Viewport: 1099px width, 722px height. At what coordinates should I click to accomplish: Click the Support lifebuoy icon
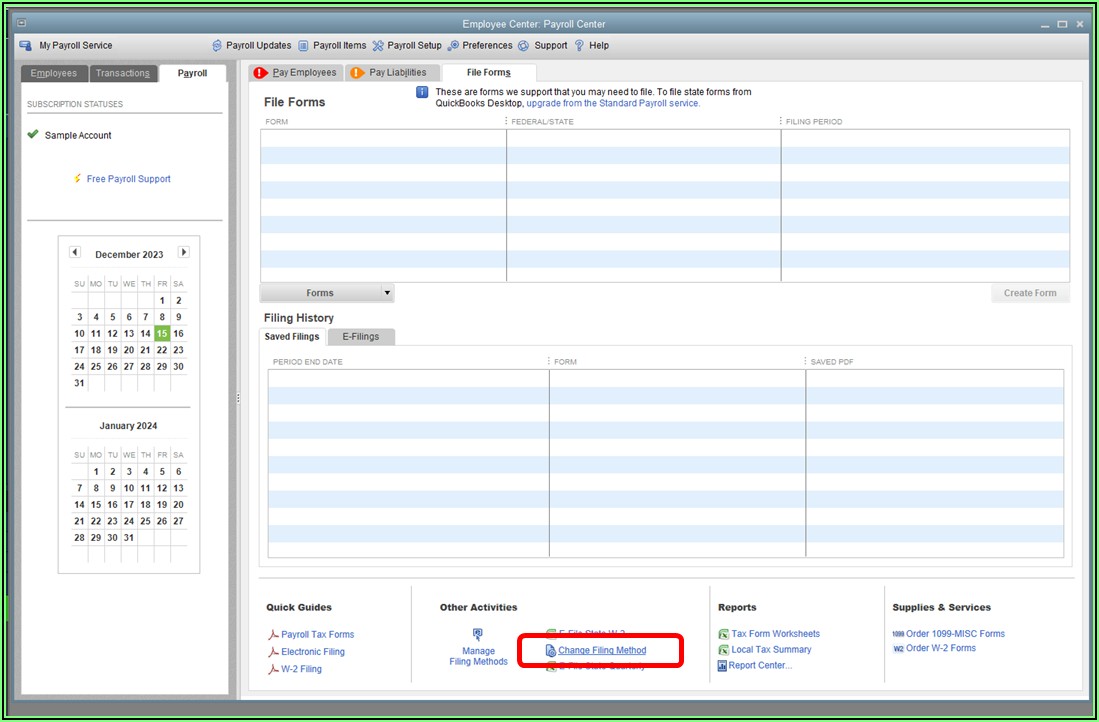click(x=524, y=46)
